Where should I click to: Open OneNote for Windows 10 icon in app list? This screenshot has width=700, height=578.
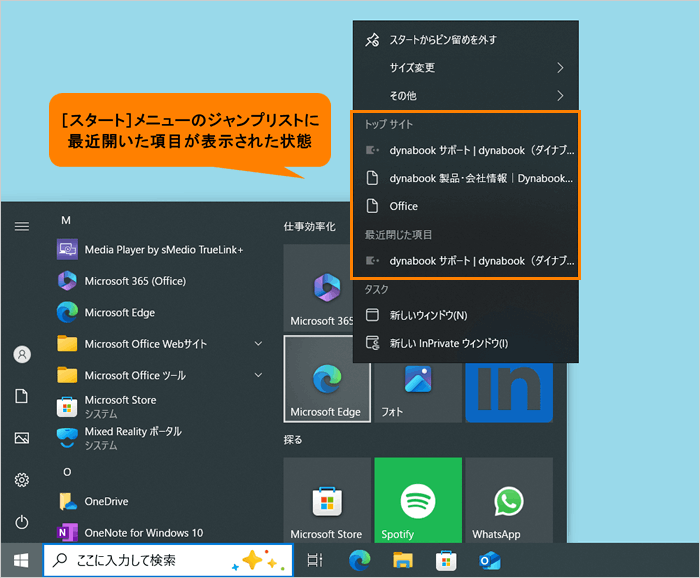tap(67, 532)
